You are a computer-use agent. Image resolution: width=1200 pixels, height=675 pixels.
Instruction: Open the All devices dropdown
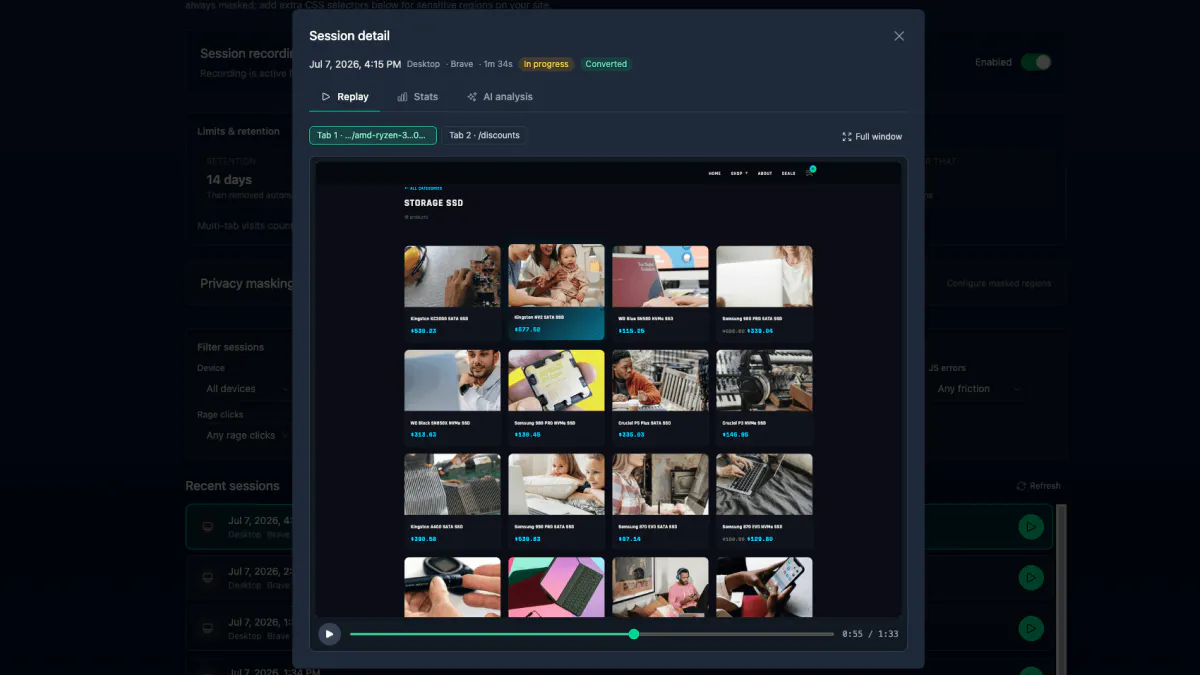(x=246, y=388)
